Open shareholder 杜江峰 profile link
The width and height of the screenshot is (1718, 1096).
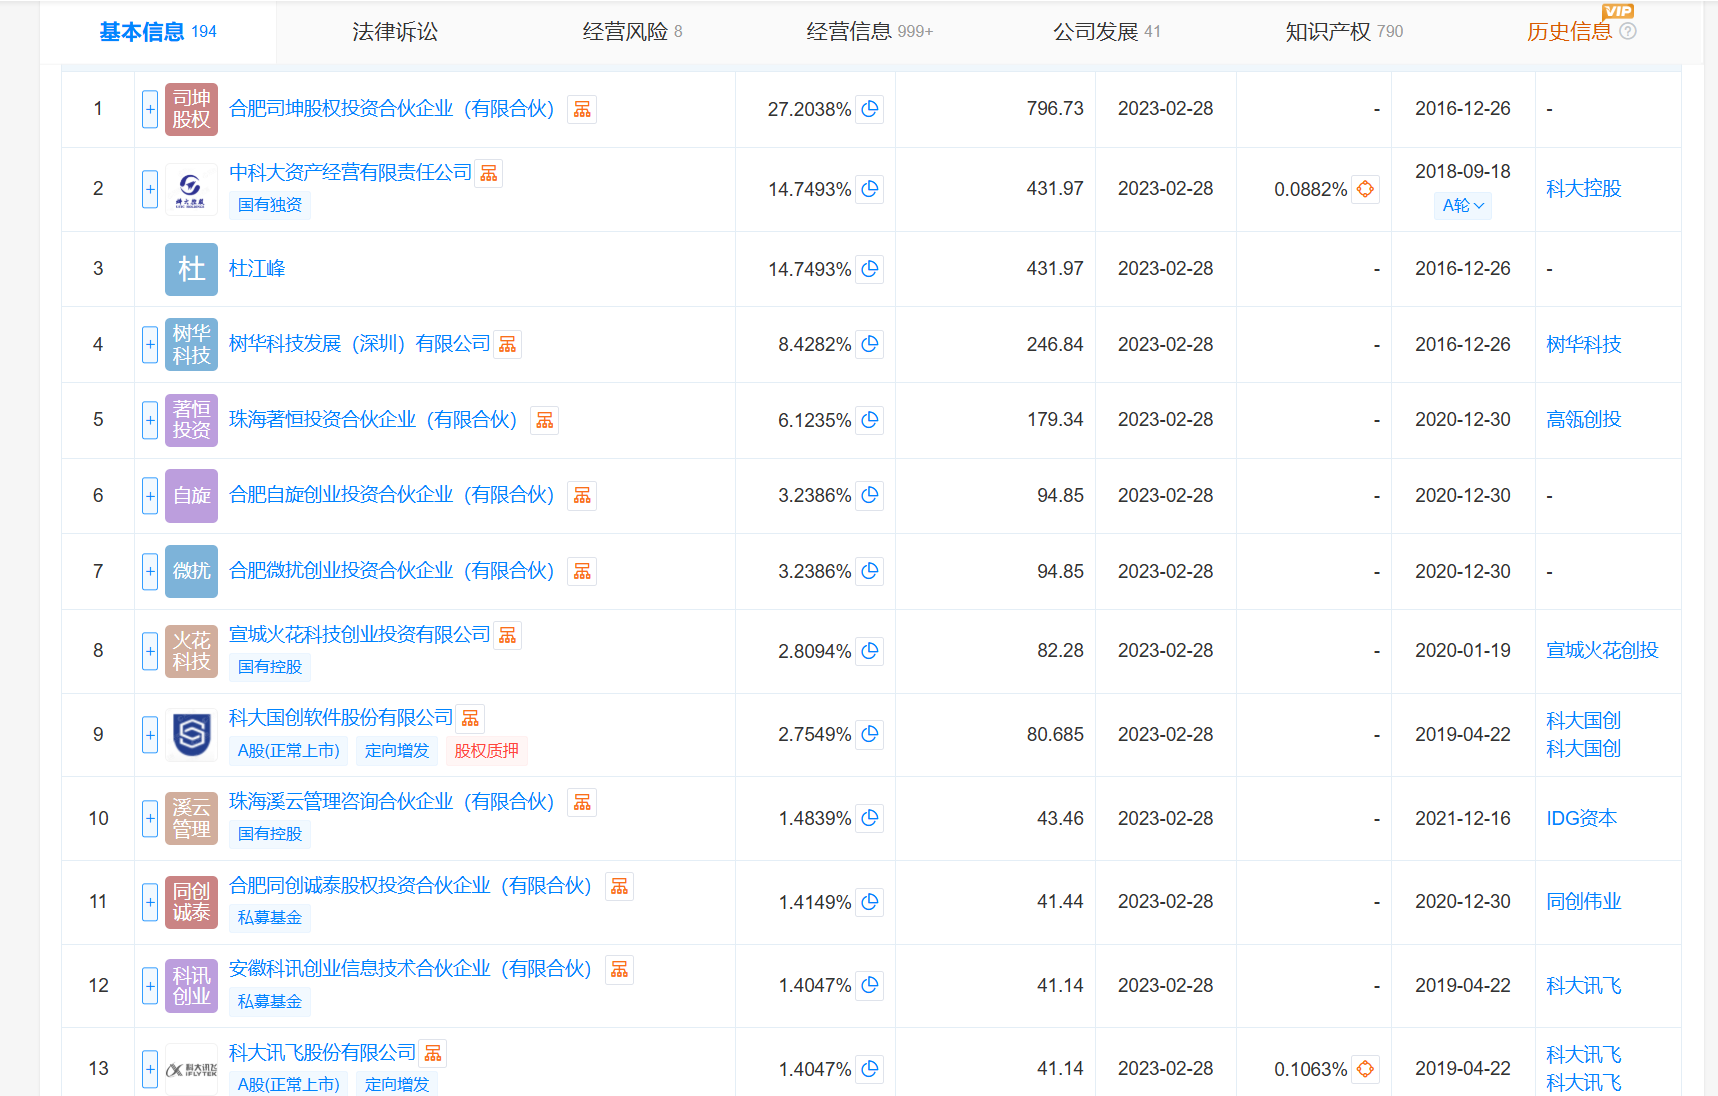point(257,269)
